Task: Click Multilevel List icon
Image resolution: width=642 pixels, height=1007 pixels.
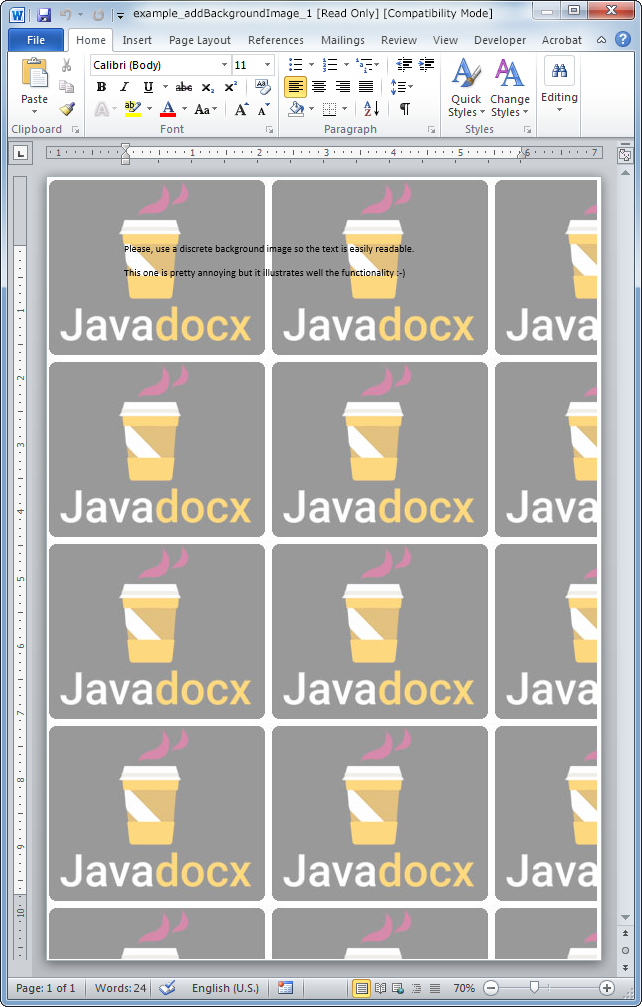Action: point(364,65)
